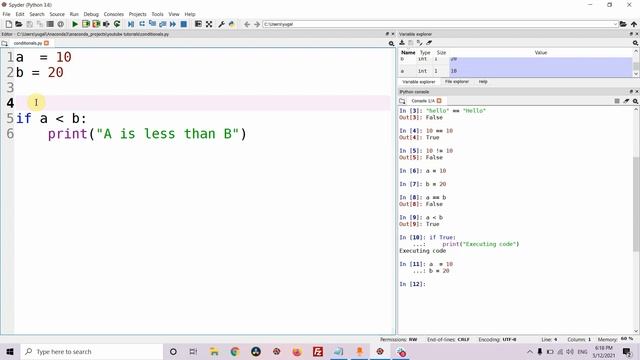Go forward with right arrow
Viewport: 640px width, 360px height.
[257, 24]
